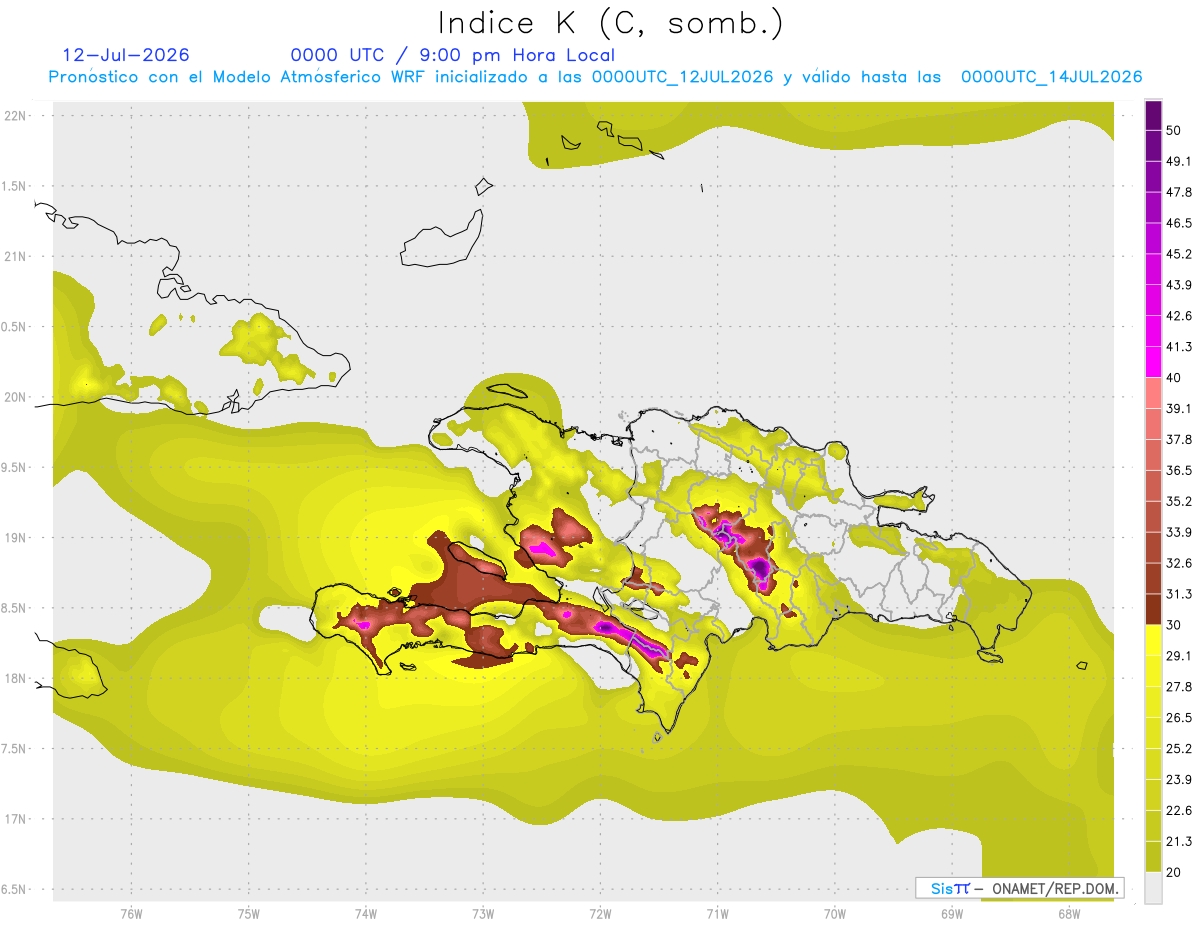This screenshot has height=927, width=1200.
Task: Click the 'SisTT - ONAMET/REP.DOM.' credit box
Action: coord(1020,888)
